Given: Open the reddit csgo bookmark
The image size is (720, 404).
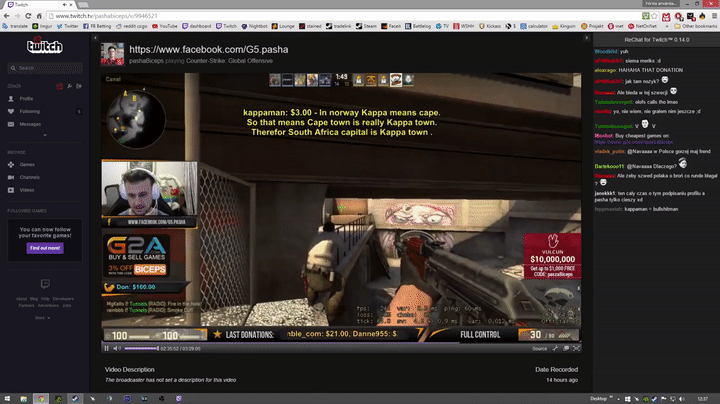Looking at the screenshot, I should coord(131,26).
